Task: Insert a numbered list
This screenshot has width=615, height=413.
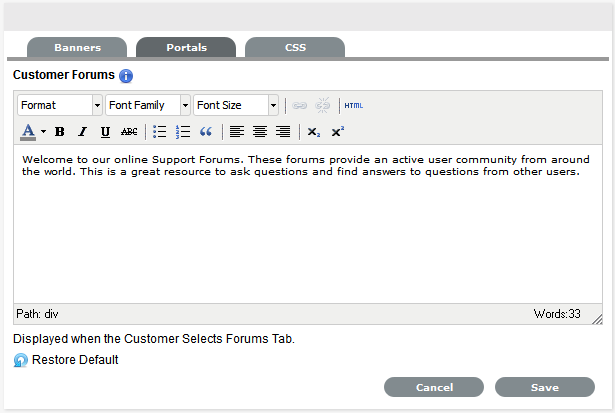Action: (x=183, y=131)
